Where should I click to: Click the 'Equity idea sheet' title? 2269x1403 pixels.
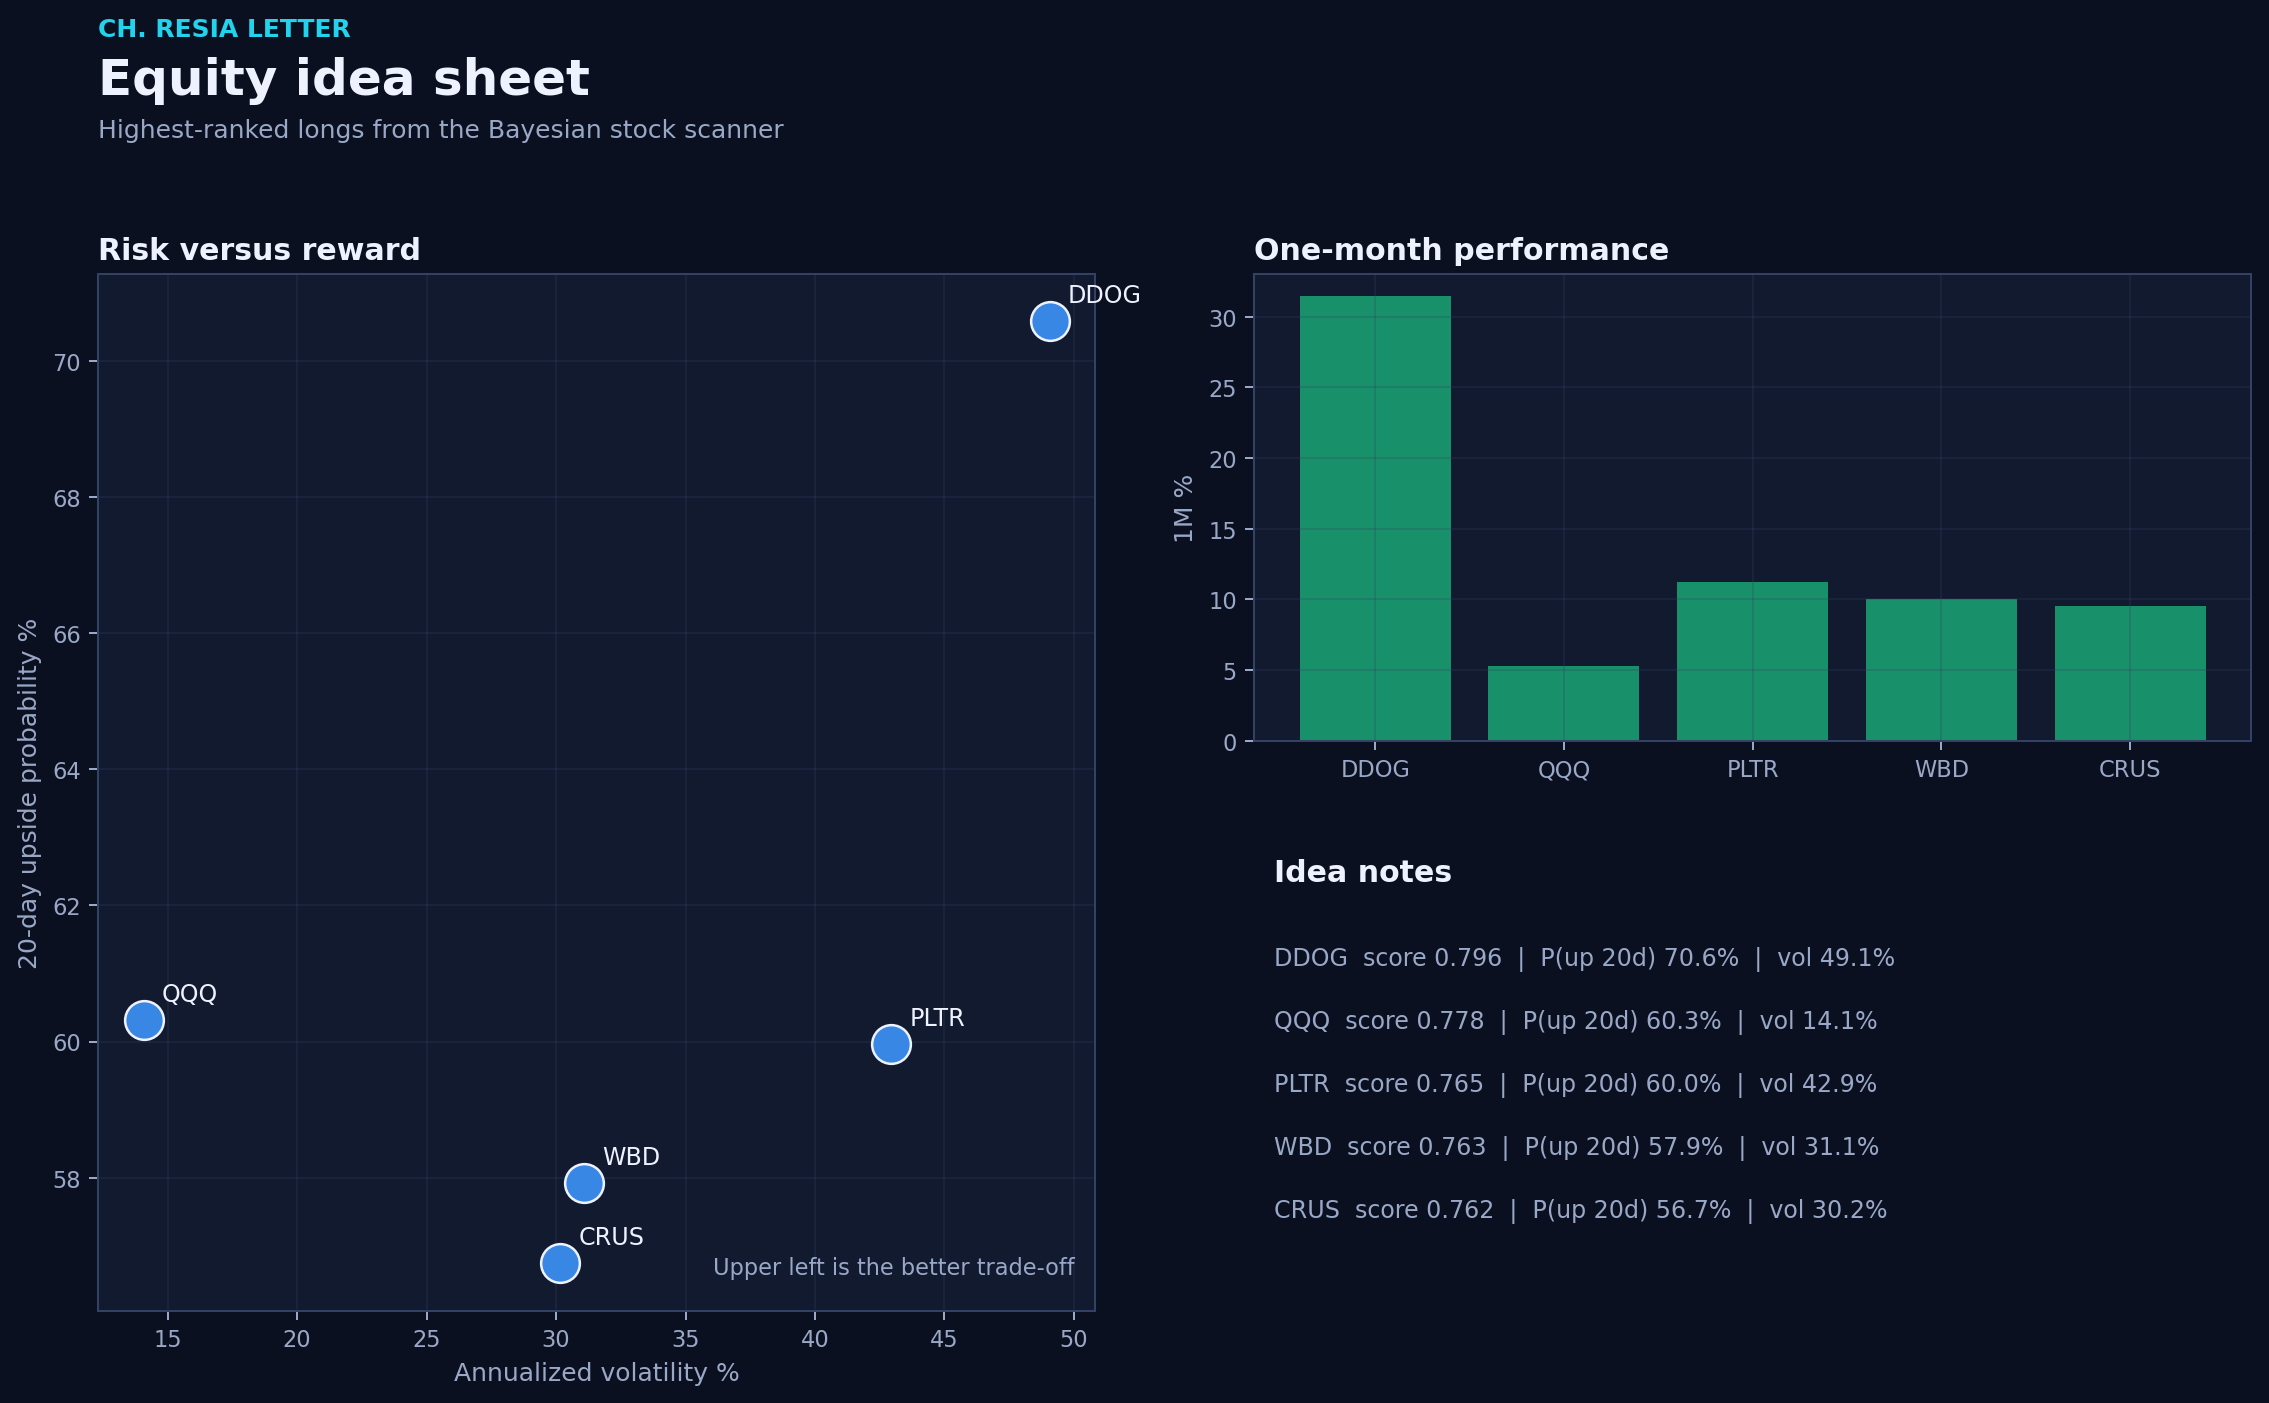click(x=344, y=79)
